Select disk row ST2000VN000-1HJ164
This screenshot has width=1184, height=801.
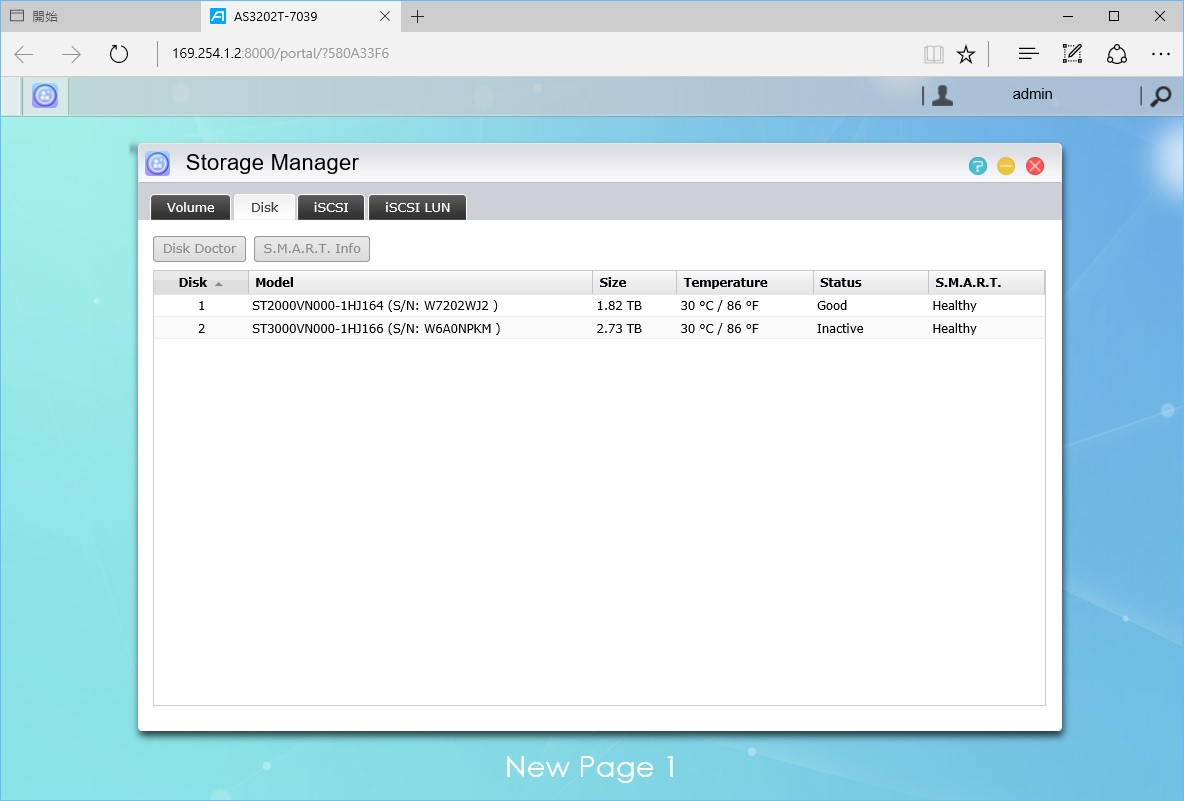(x=600, y=306)
